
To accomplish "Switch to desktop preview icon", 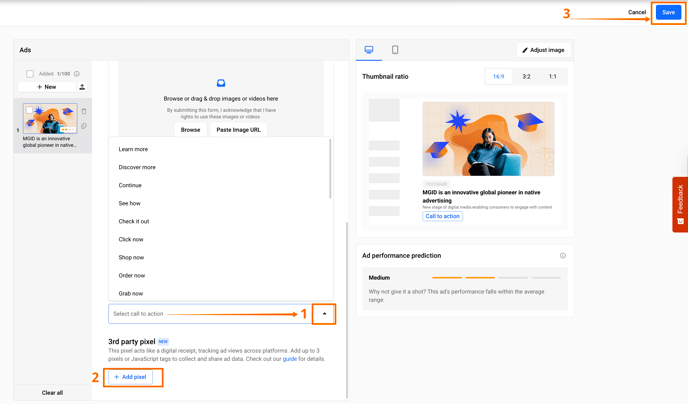I will tap(369, 50).
